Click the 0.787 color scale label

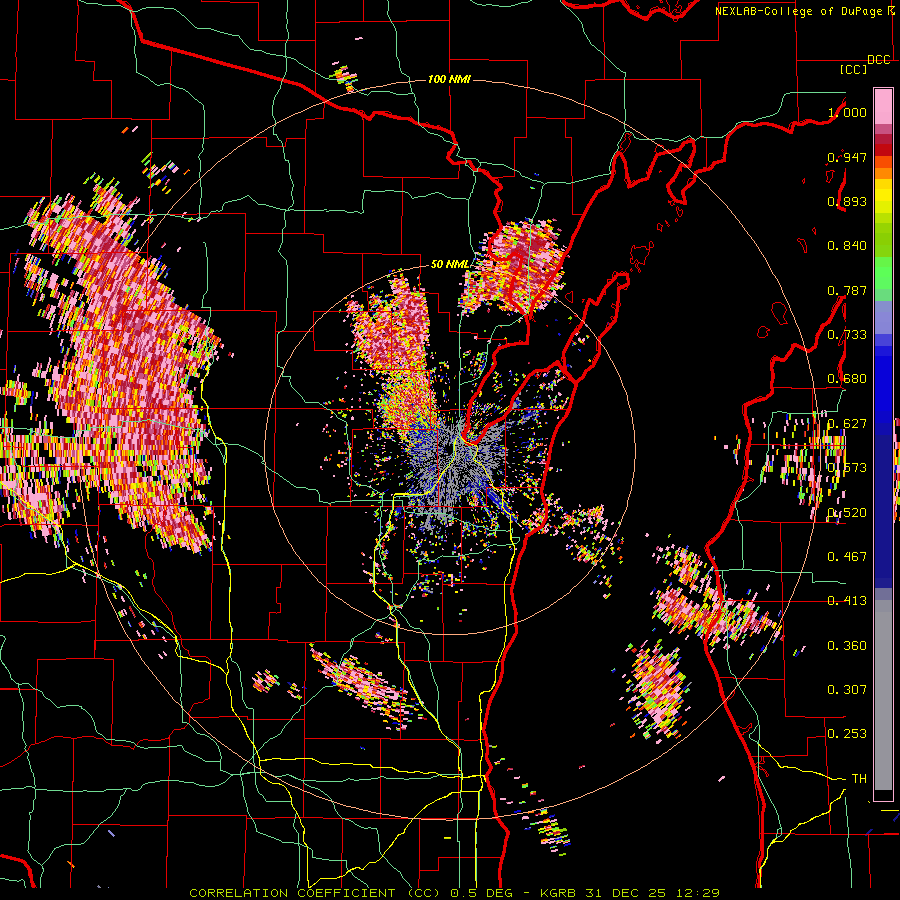click(x=847, y=290)
